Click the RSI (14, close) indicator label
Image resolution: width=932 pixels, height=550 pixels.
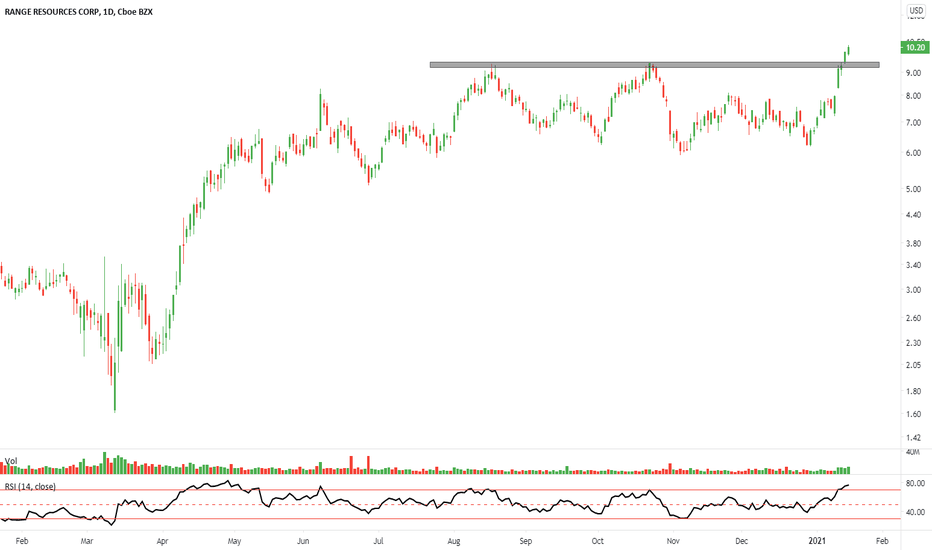tap(30, 486)
